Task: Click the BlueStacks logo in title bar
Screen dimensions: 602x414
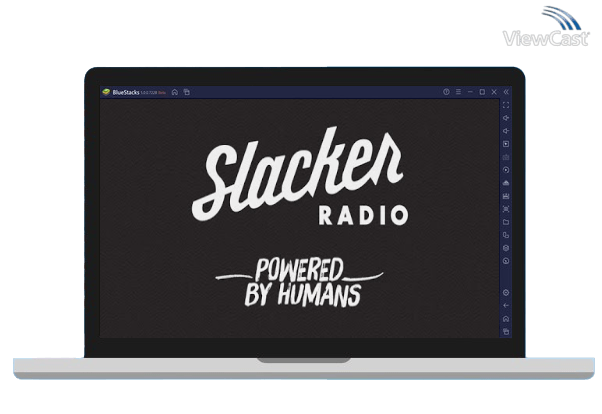Action: tap(106, 92)
